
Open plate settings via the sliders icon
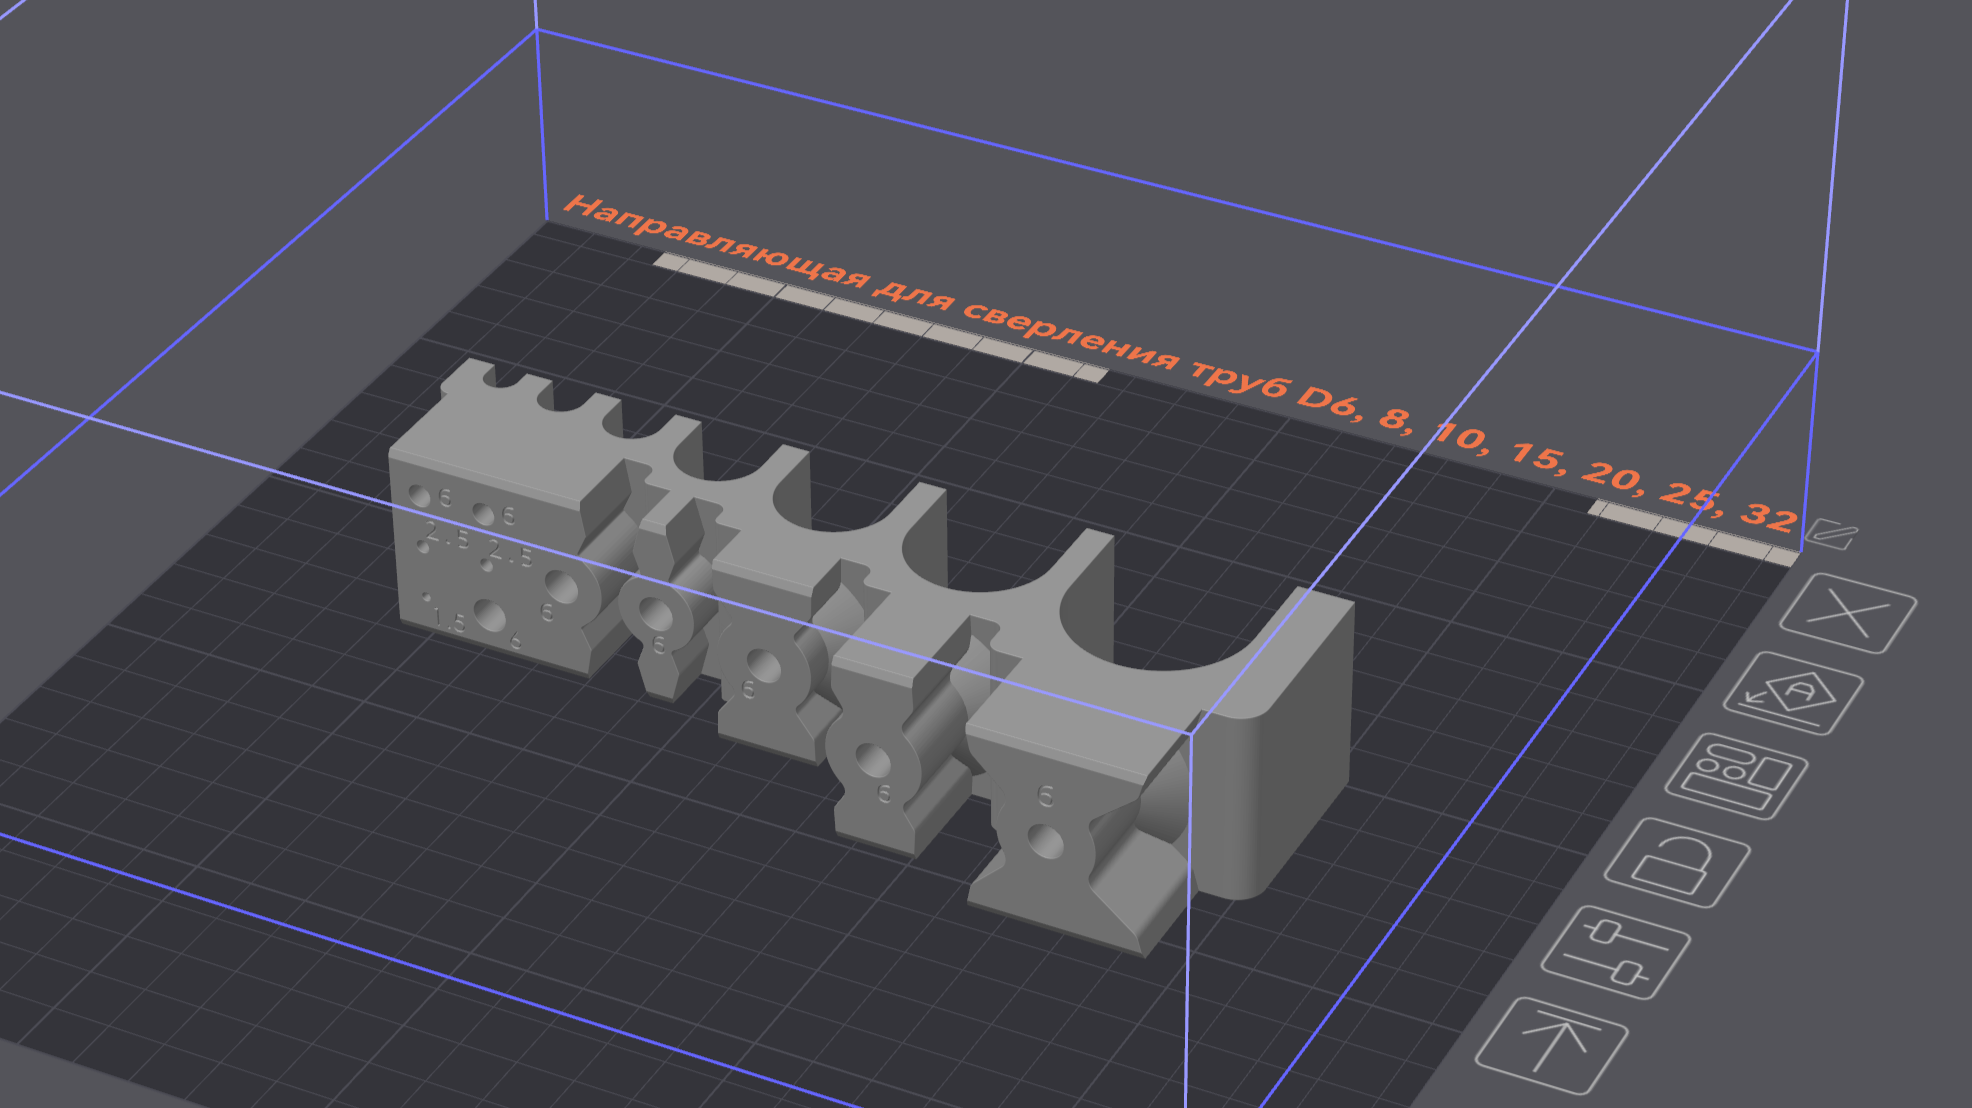coord(1615,952)
